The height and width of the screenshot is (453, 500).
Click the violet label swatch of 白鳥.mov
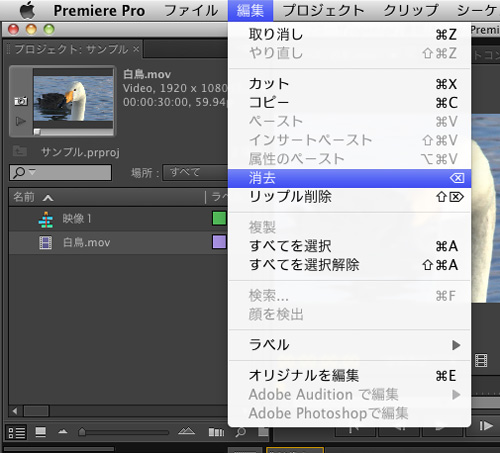click(219, 242)
